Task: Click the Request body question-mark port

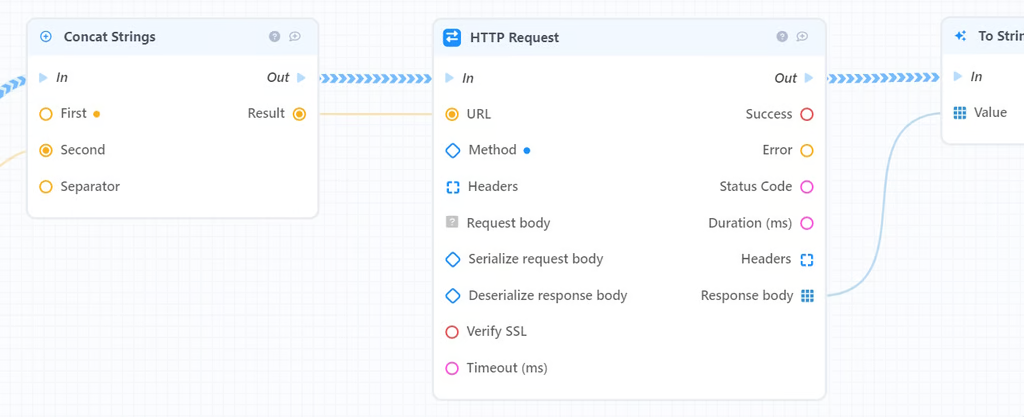Action: (452, 223)
